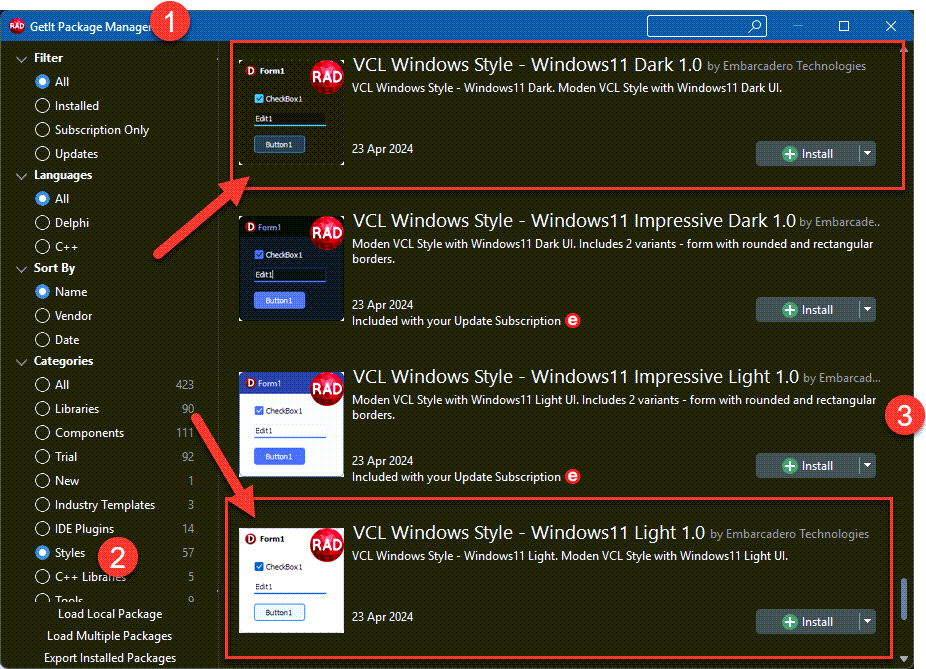Open Windows11 Impressive Light preview thumbnail

pyautogui.click(x=291, y=425)
